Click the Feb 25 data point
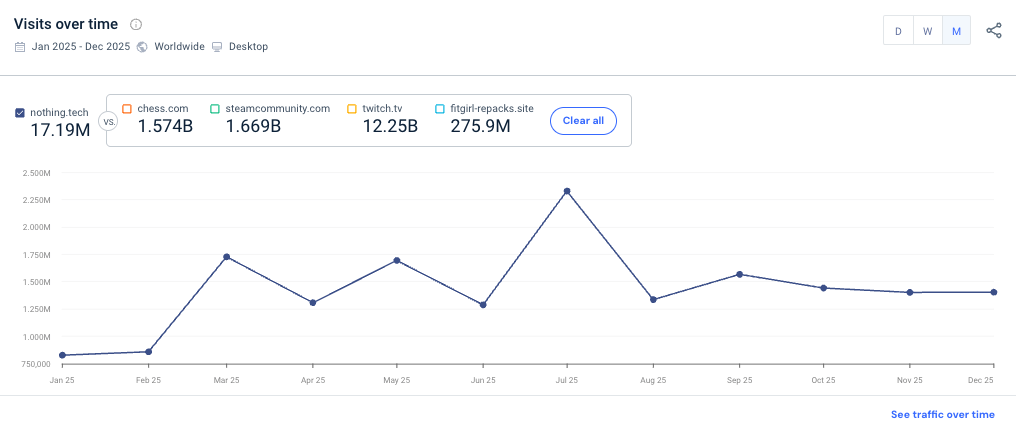The image size is (1016, 430). pyautogui.click(x=148, y=352)
